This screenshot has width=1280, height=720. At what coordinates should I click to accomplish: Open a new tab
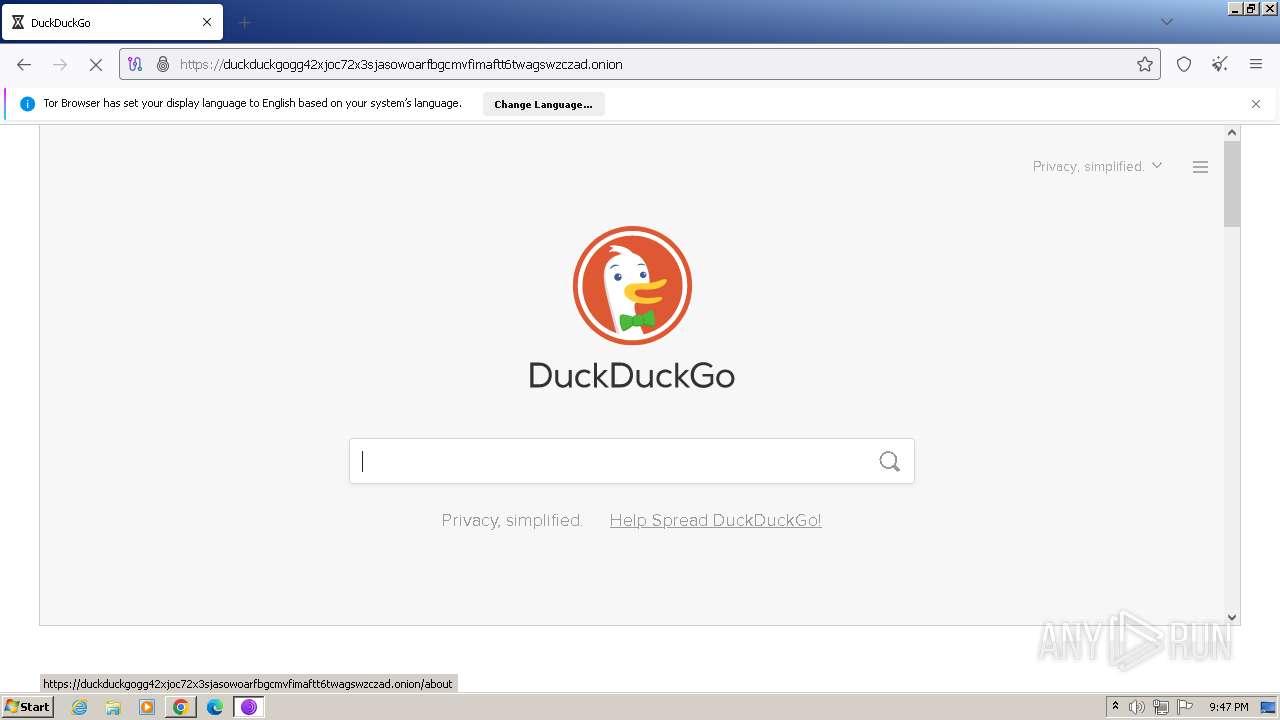[x=245, y=22]
